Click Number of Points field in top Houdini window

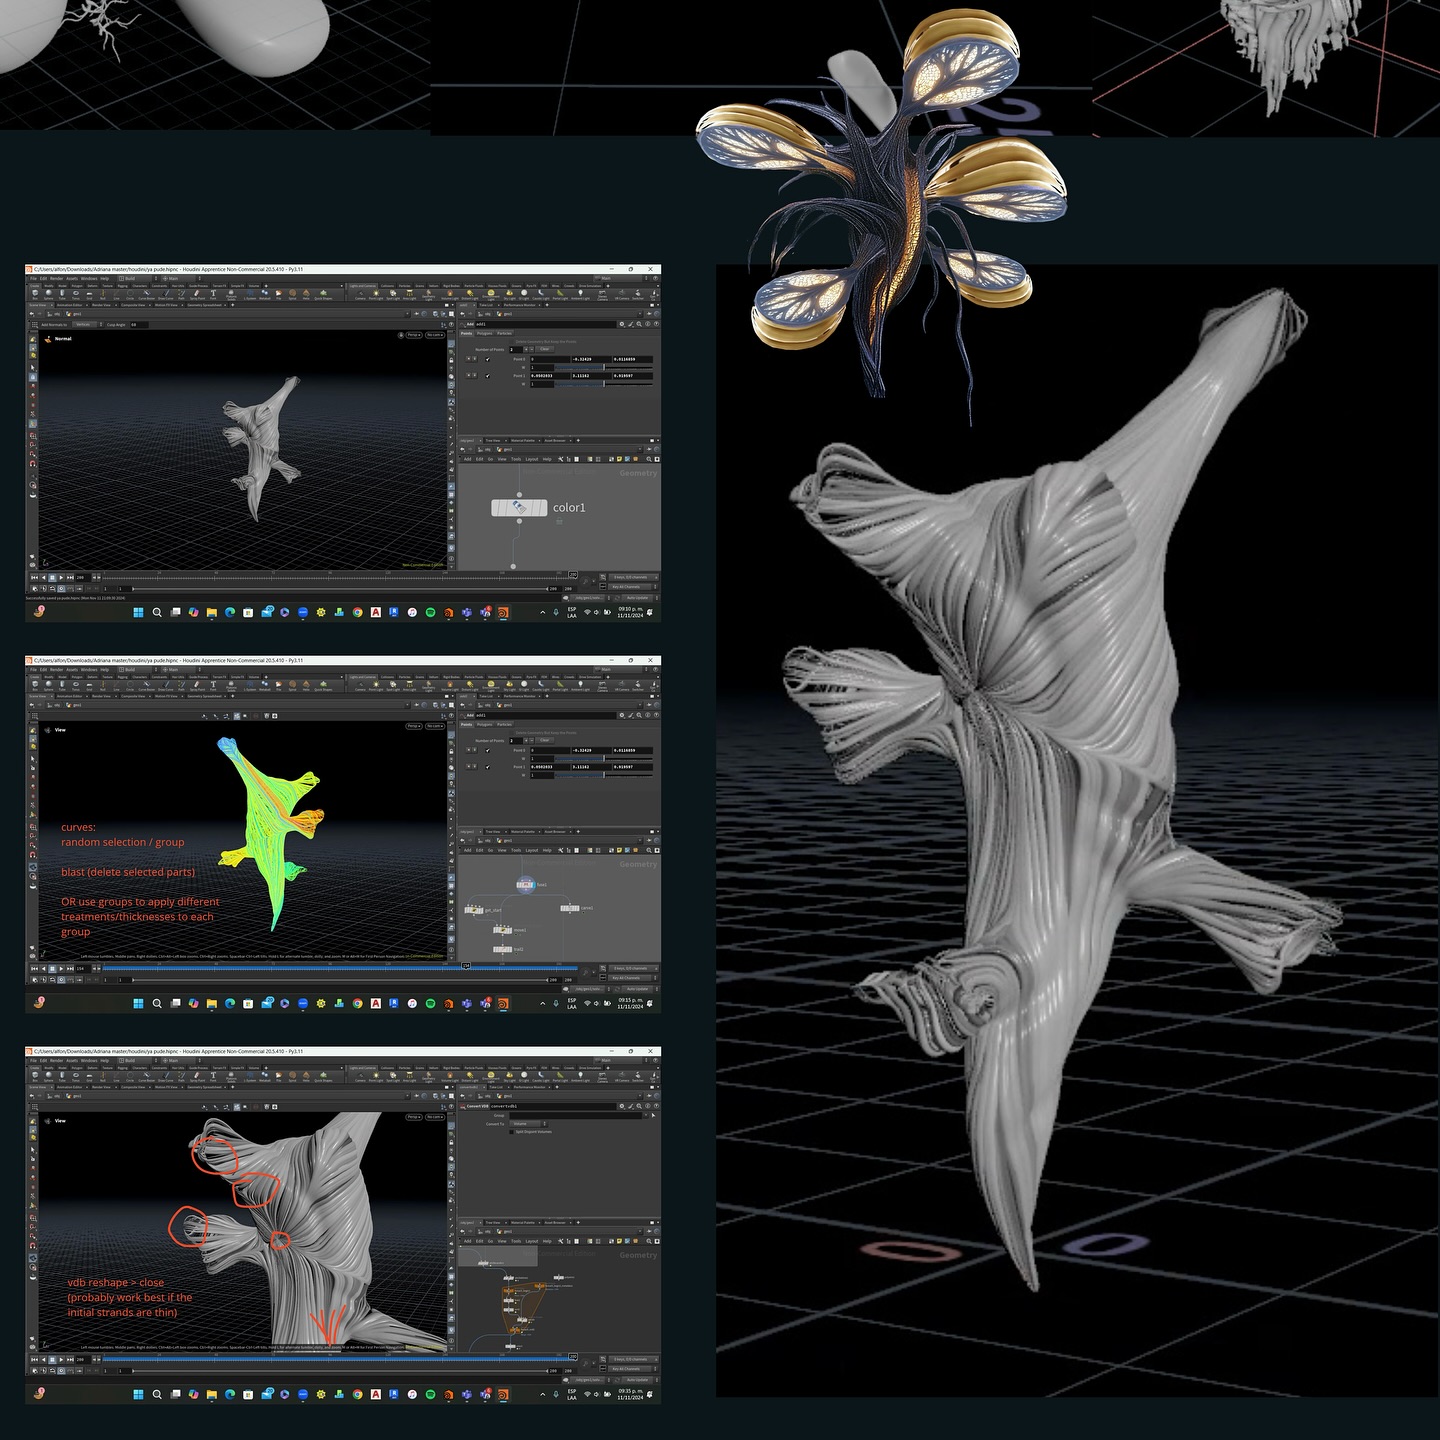pos(516,350)
